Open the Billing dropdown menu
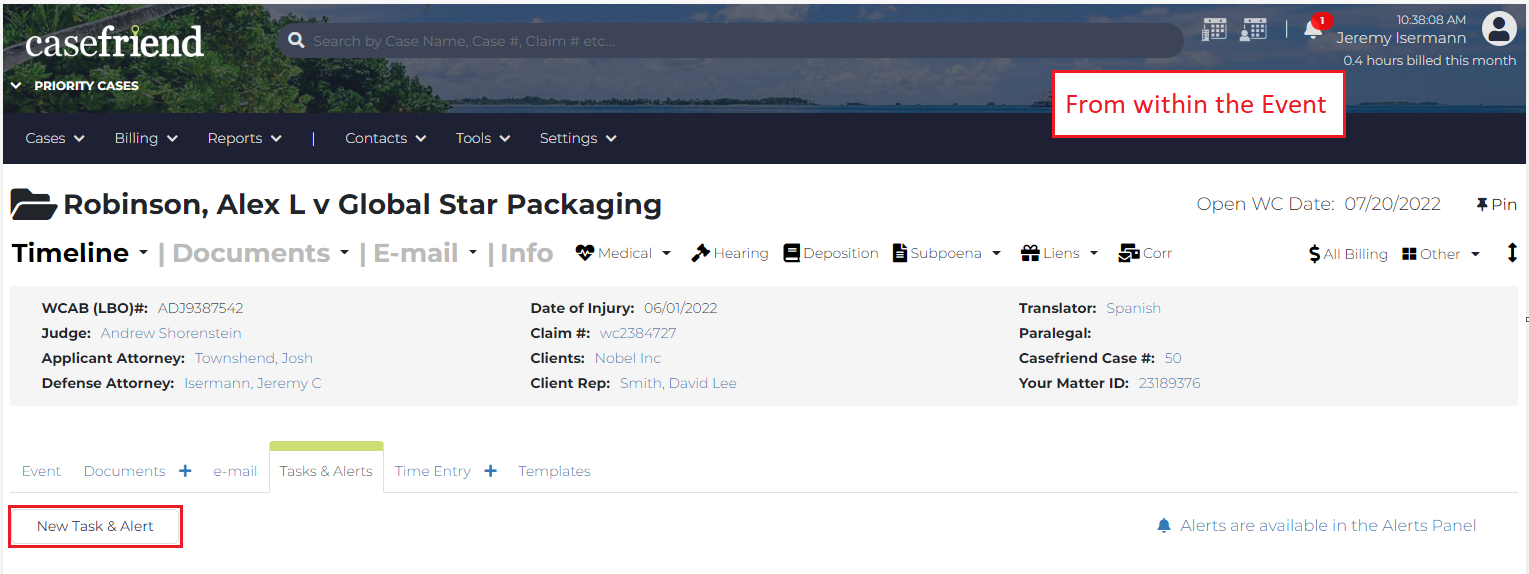This screenshot has width=1529, height=574. click(x=146, y=138)
